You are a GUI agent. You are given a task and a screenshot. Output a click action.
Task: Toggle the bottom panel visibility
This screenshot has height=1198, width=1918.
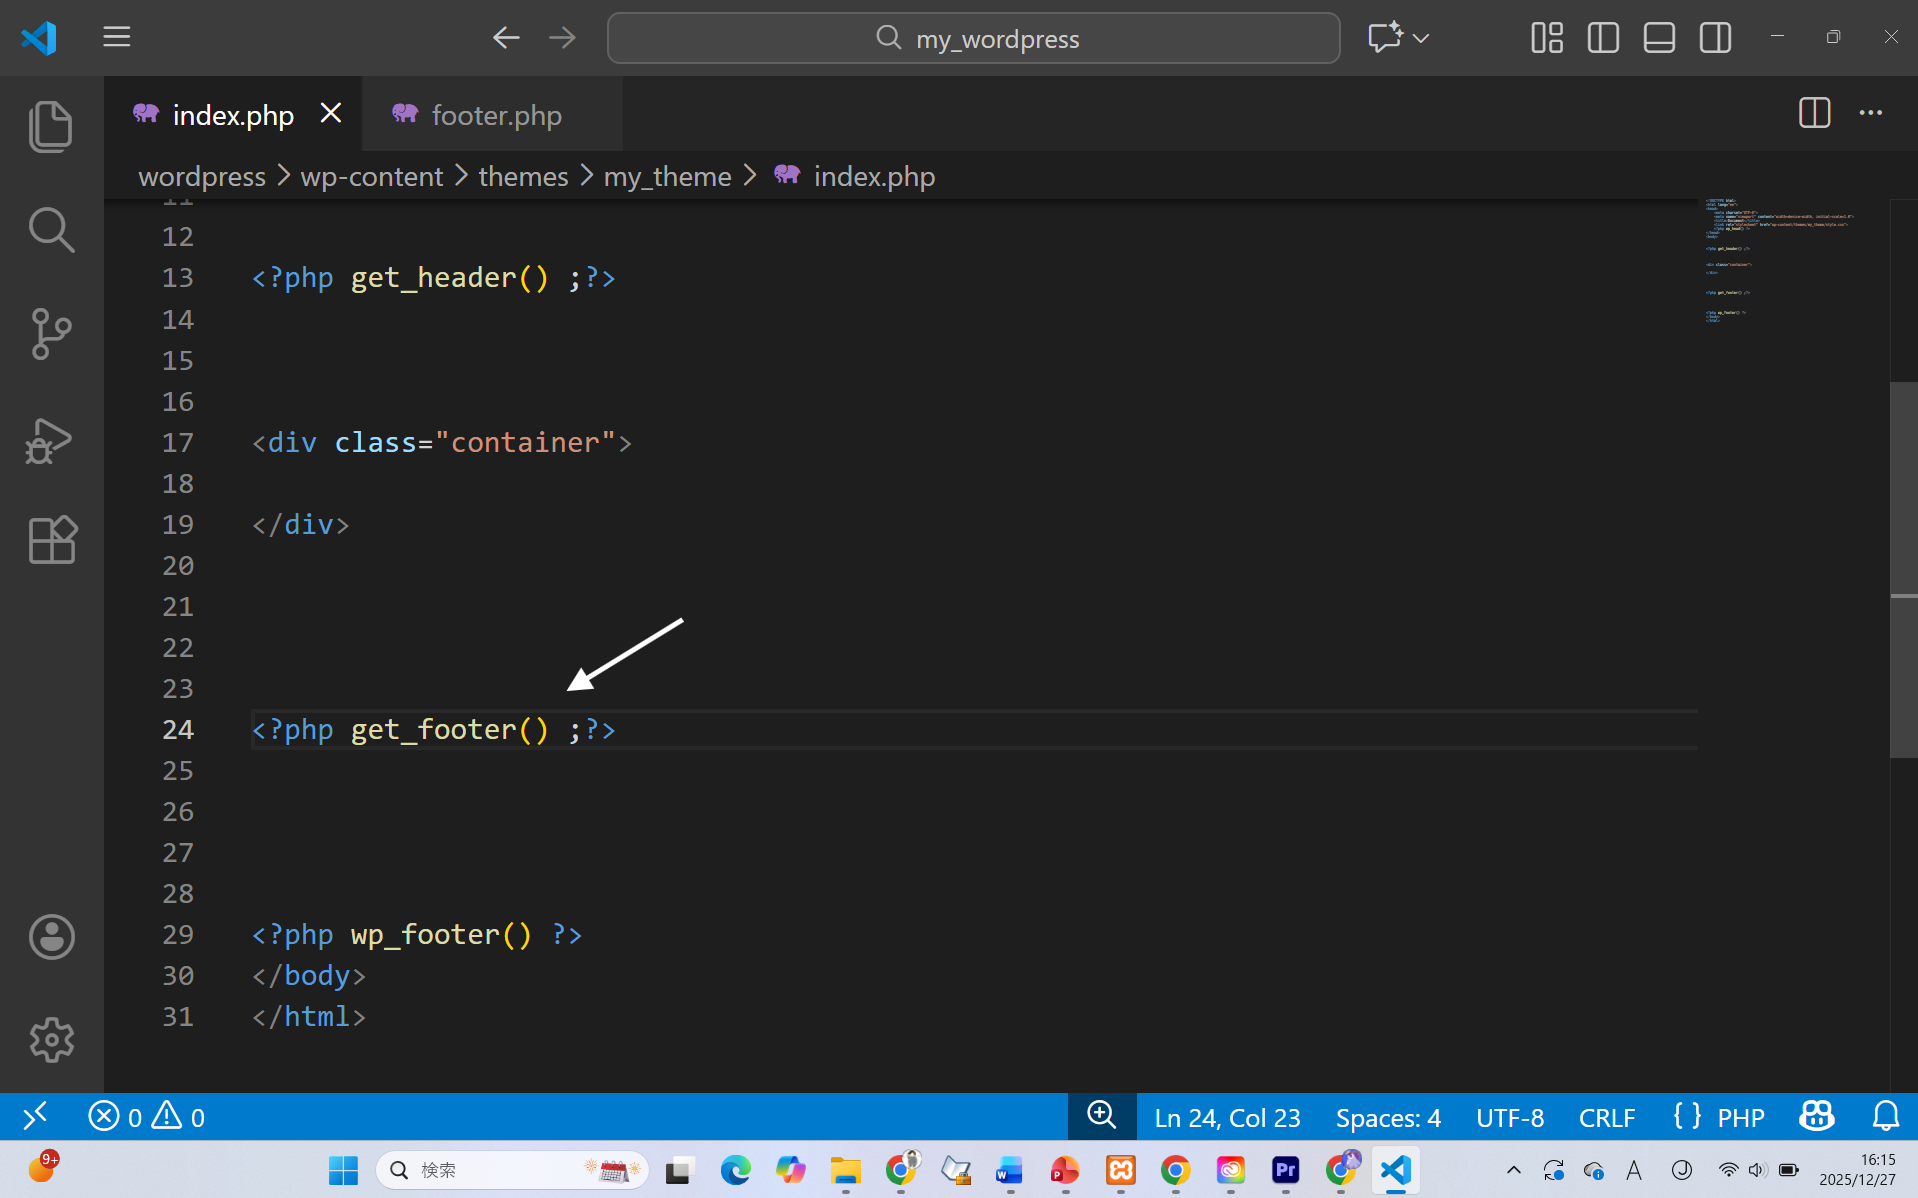(1659, 38)
